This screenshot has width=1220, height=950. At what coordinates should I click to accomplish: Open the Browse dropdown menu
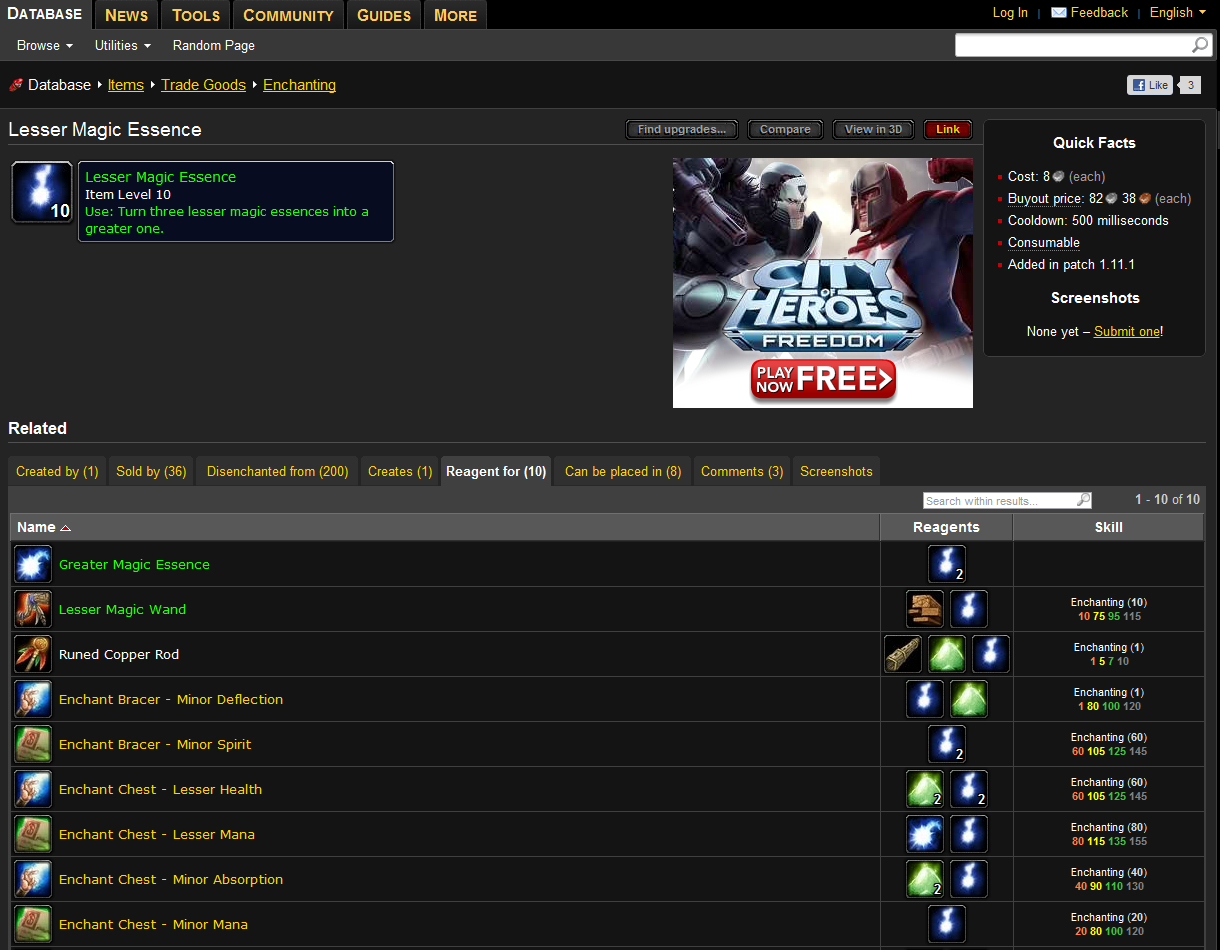[x=43, y=45]
